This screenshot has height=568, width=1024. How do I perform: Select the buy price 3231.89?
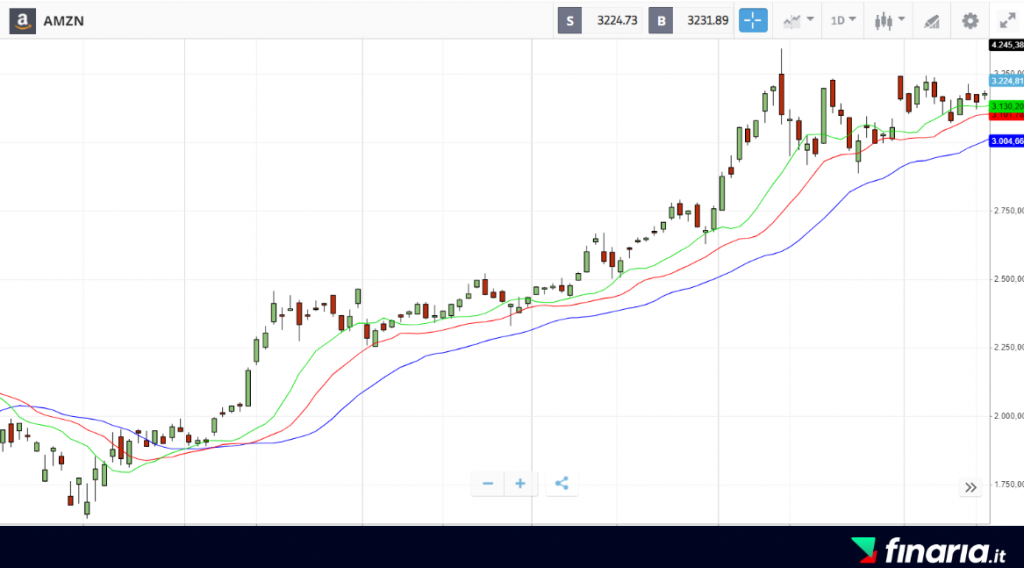coord(707,21)
